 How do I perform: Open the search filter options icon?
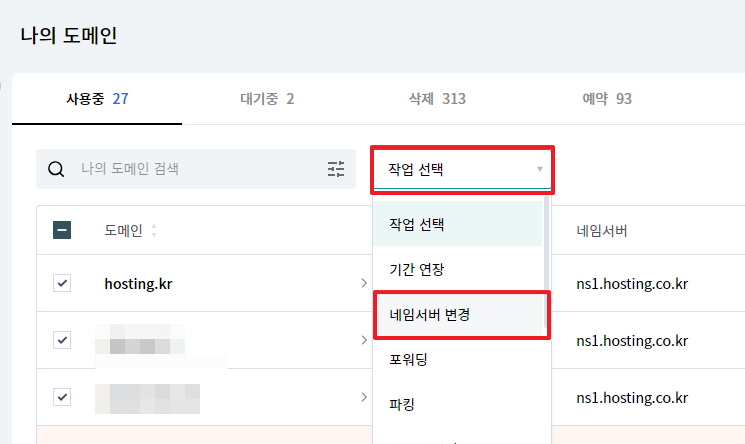tap(336, 169)
